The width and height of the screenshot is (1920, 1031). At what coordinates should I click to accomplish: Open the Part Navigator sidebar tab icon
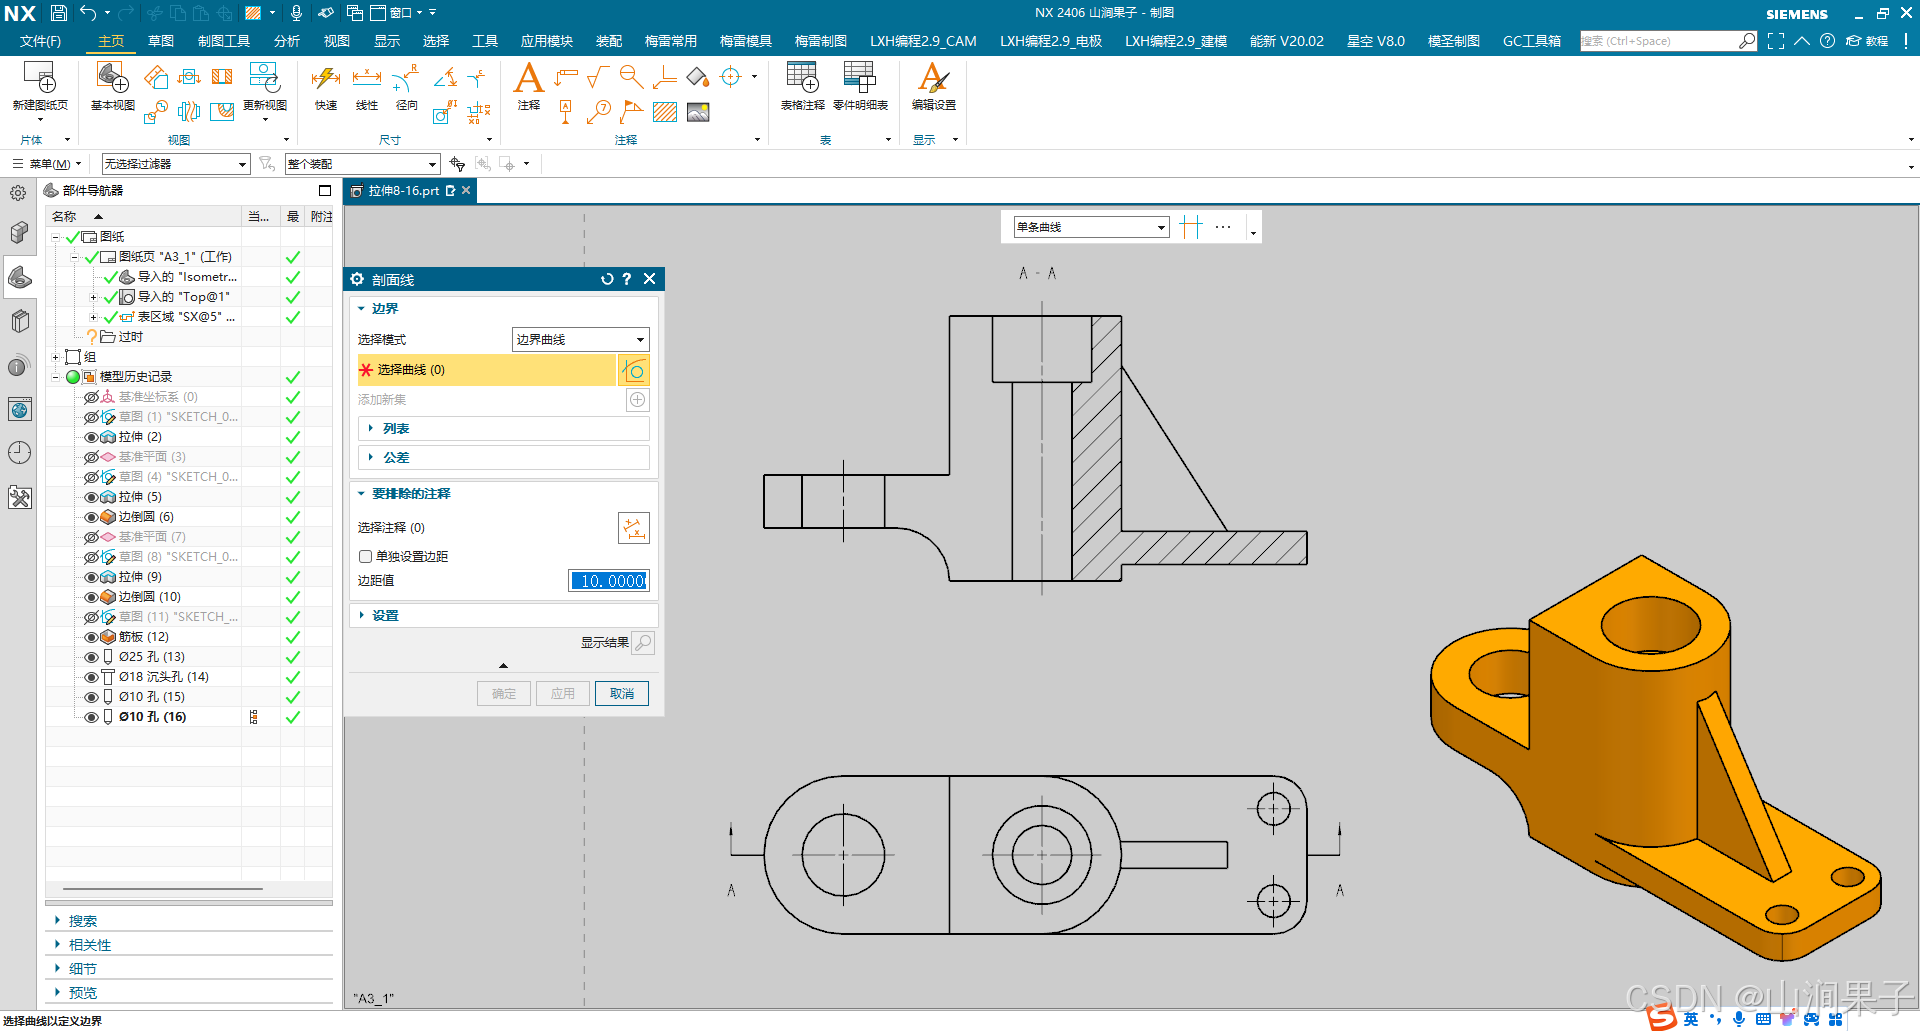click(19, 277)
